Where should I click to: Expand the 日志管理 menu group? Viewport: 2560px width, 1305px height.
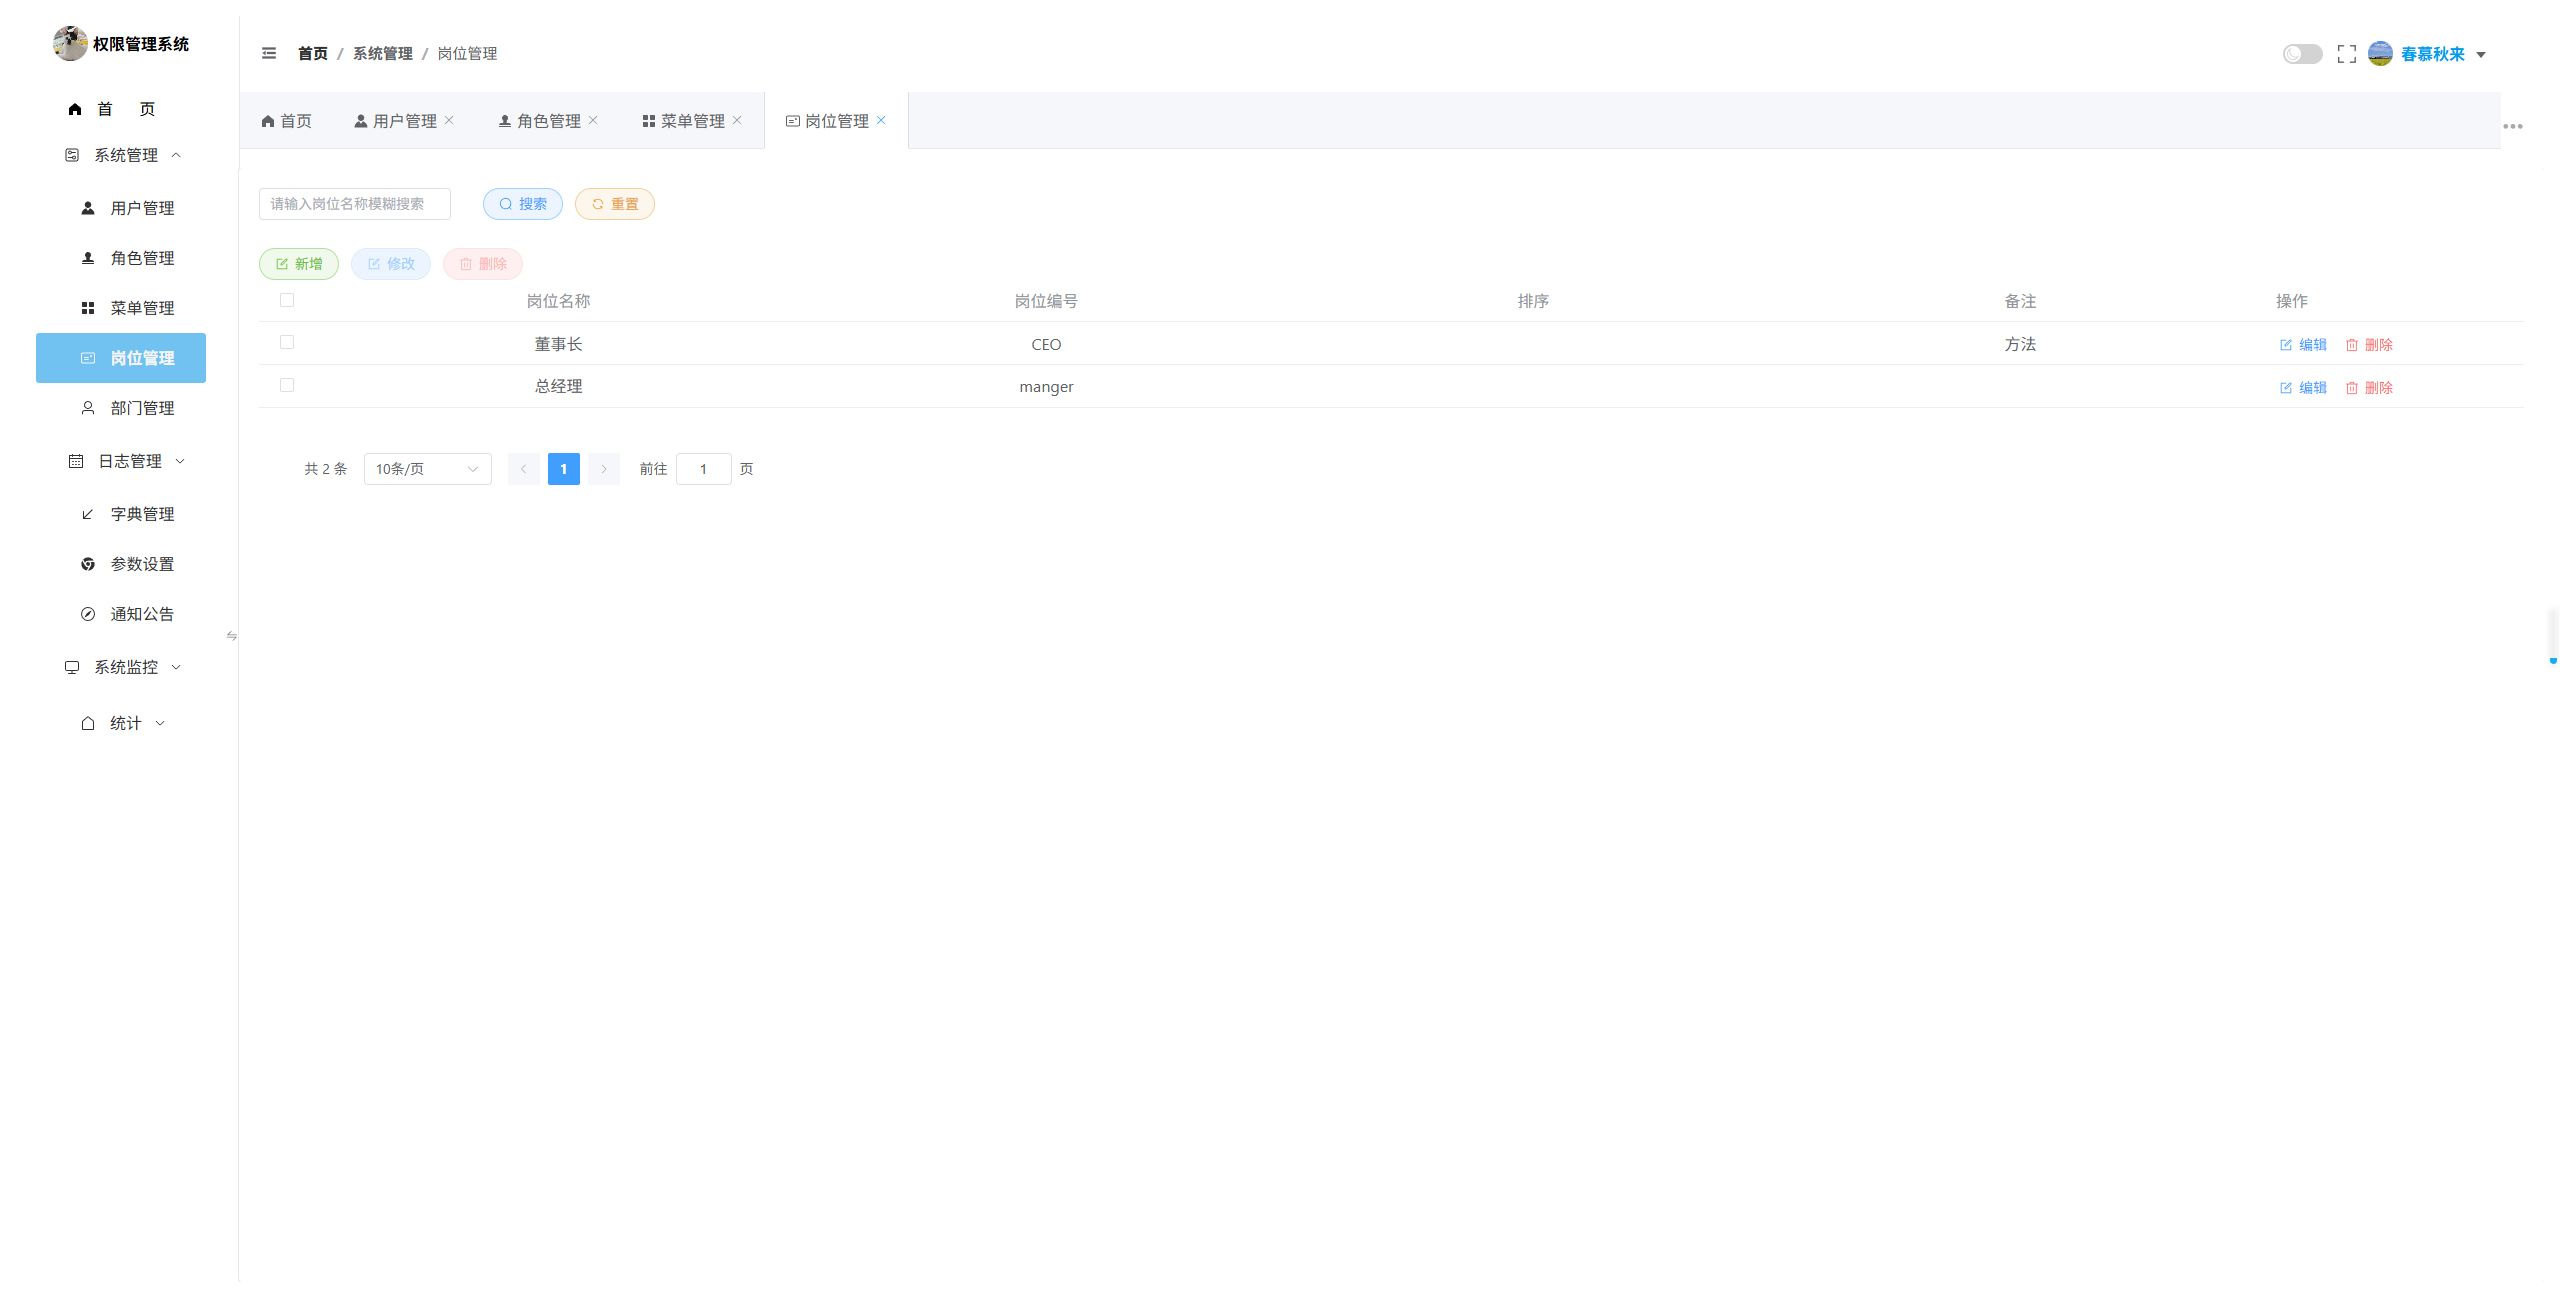tap(121, 461)
